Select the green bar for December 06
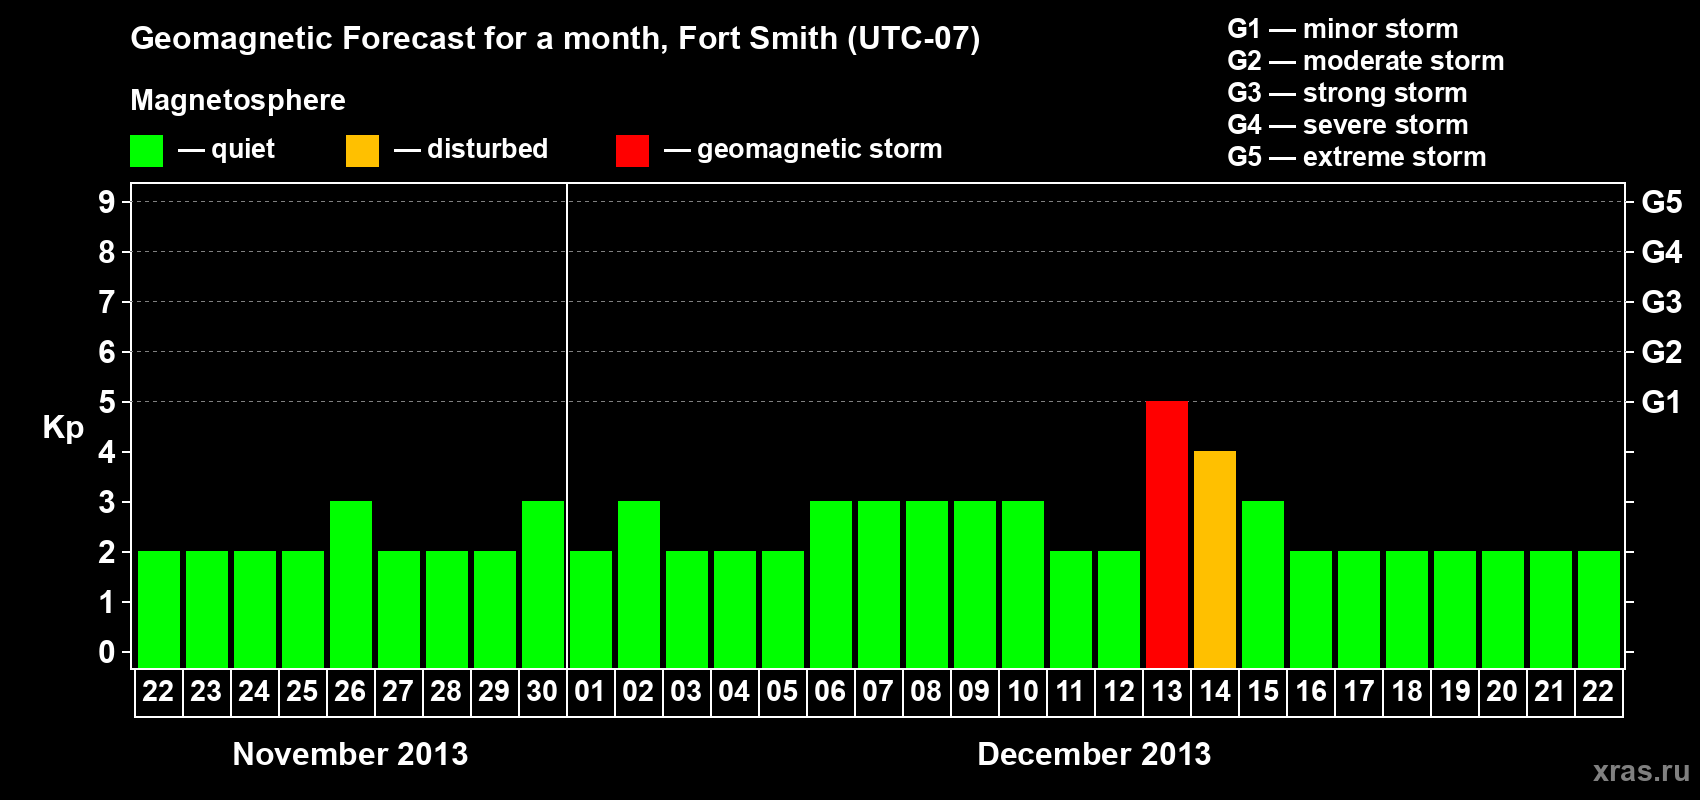The width and height of the screenshot is (1700, 800). click(831, 584)
